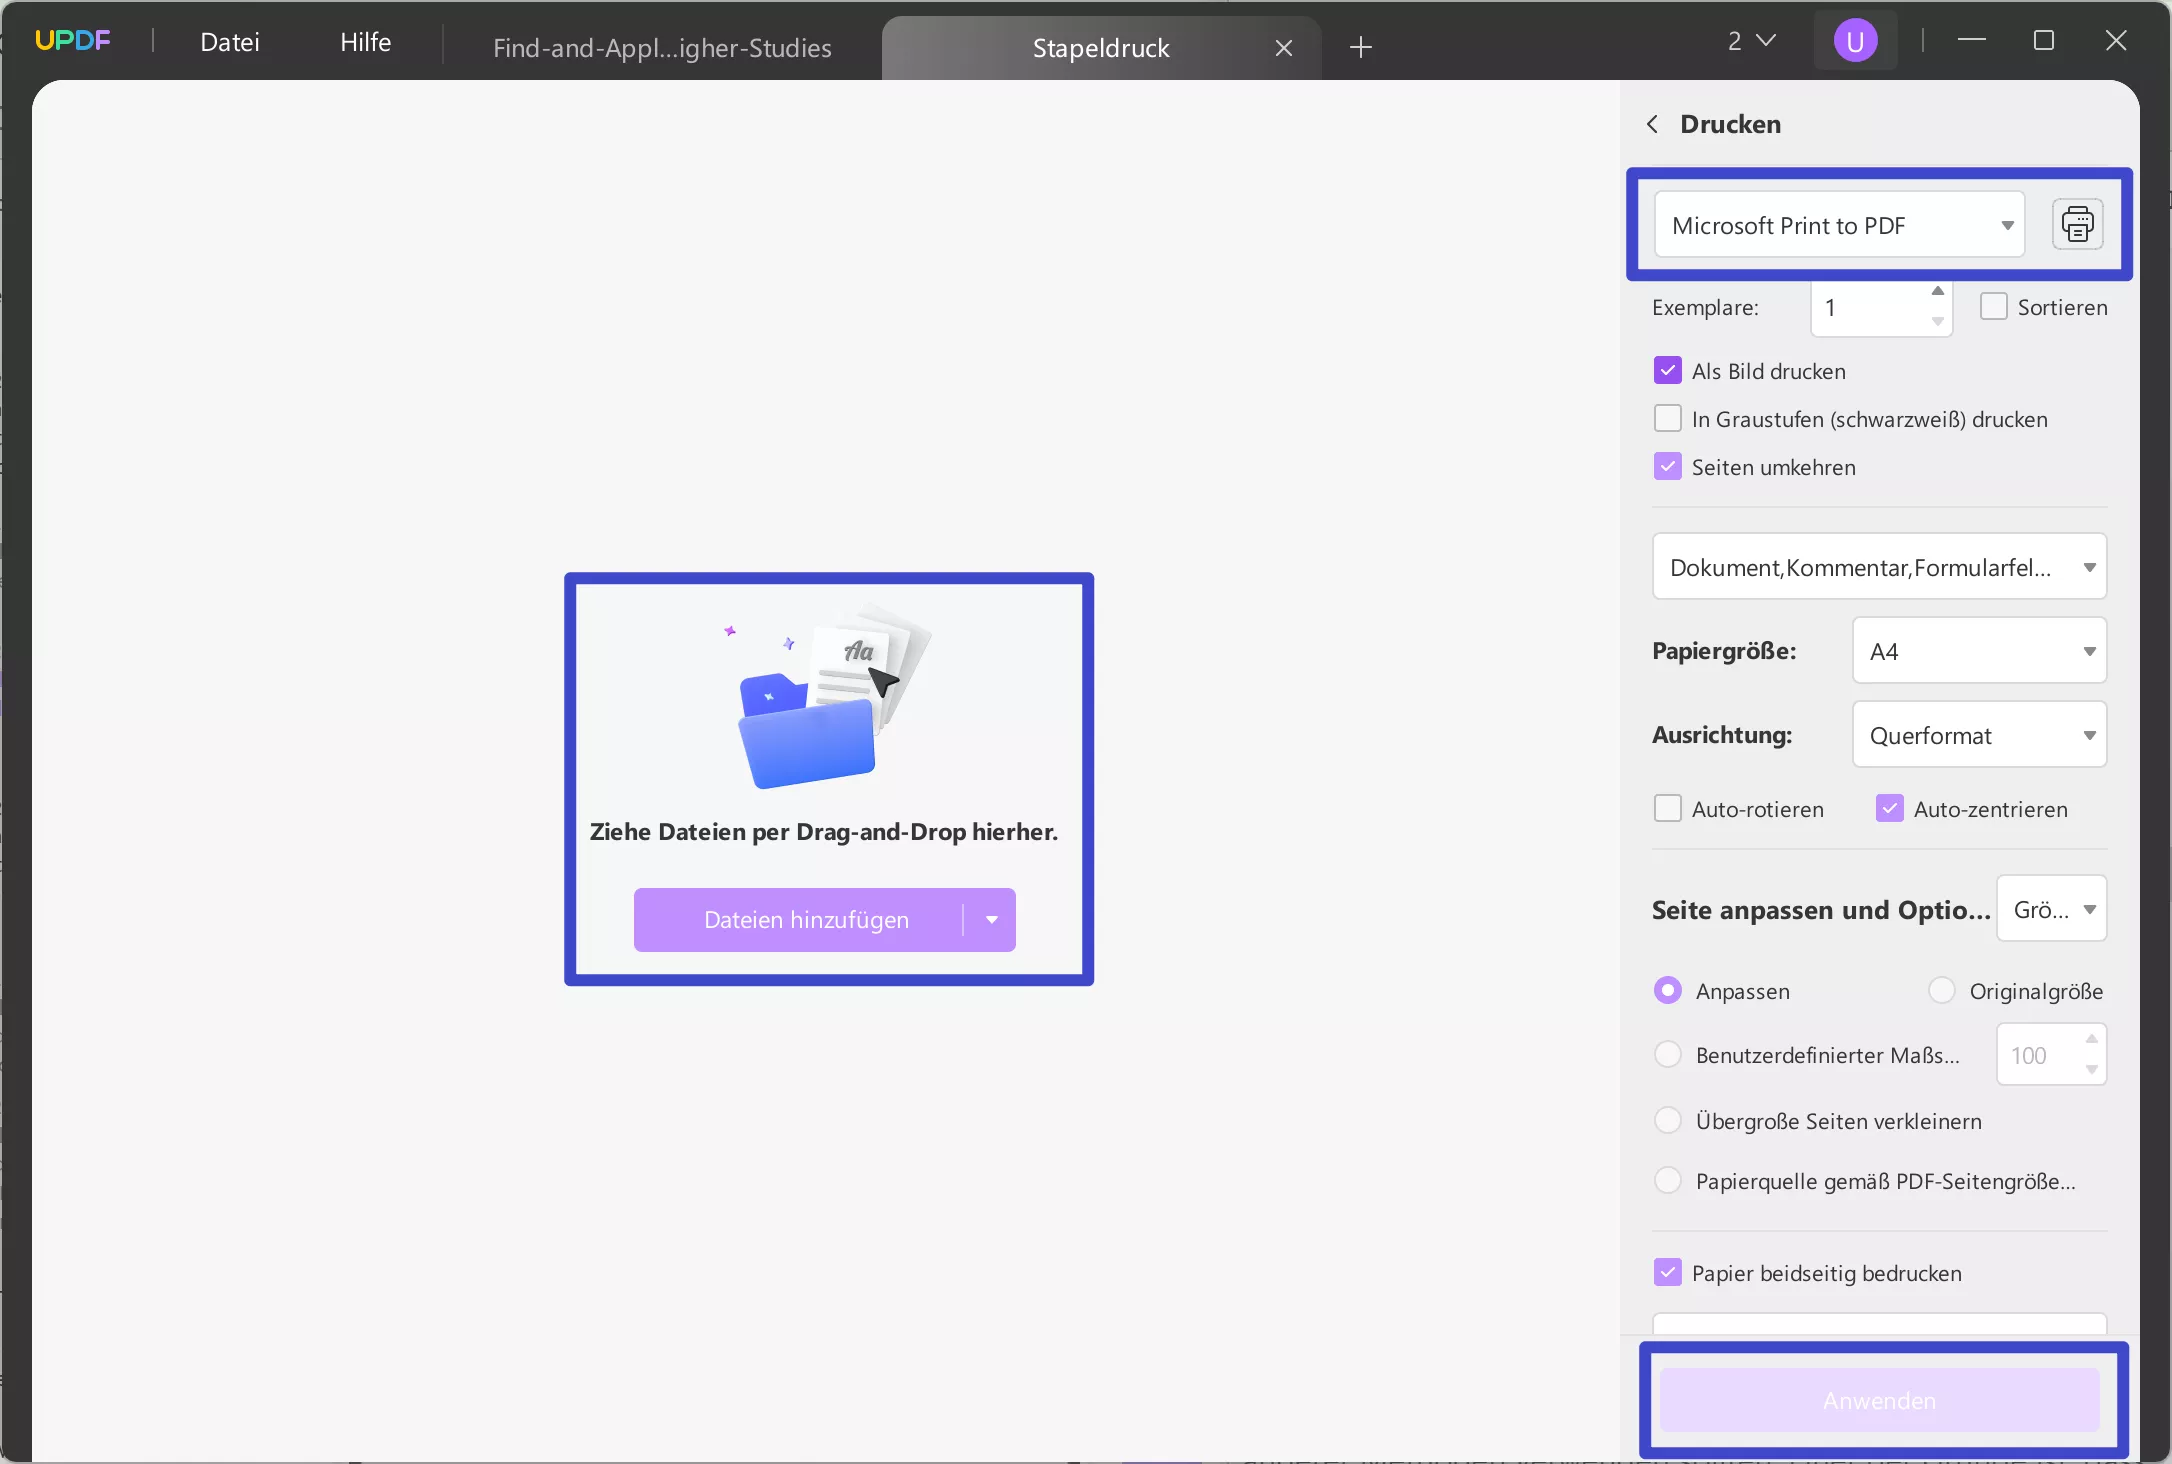Click the purple user avatar icon
Image resolution: width=2172 pixels, height=1464 pixels.
[x=1855, y=42]
